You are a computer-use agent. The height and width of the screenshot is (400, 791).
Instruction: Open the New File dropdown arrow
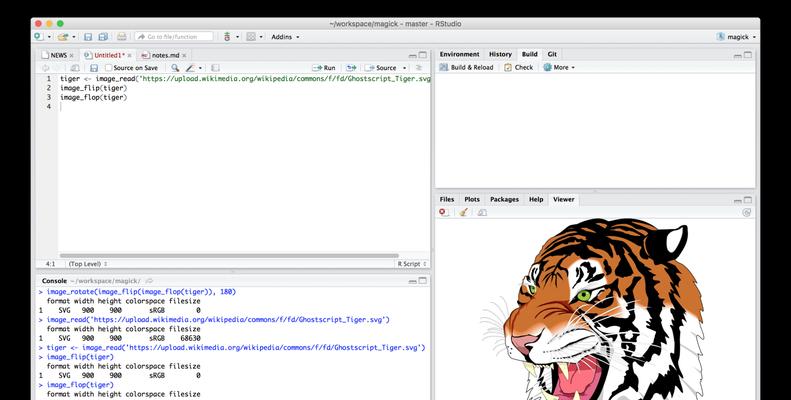pyautogui.click(x=49, y=37)
